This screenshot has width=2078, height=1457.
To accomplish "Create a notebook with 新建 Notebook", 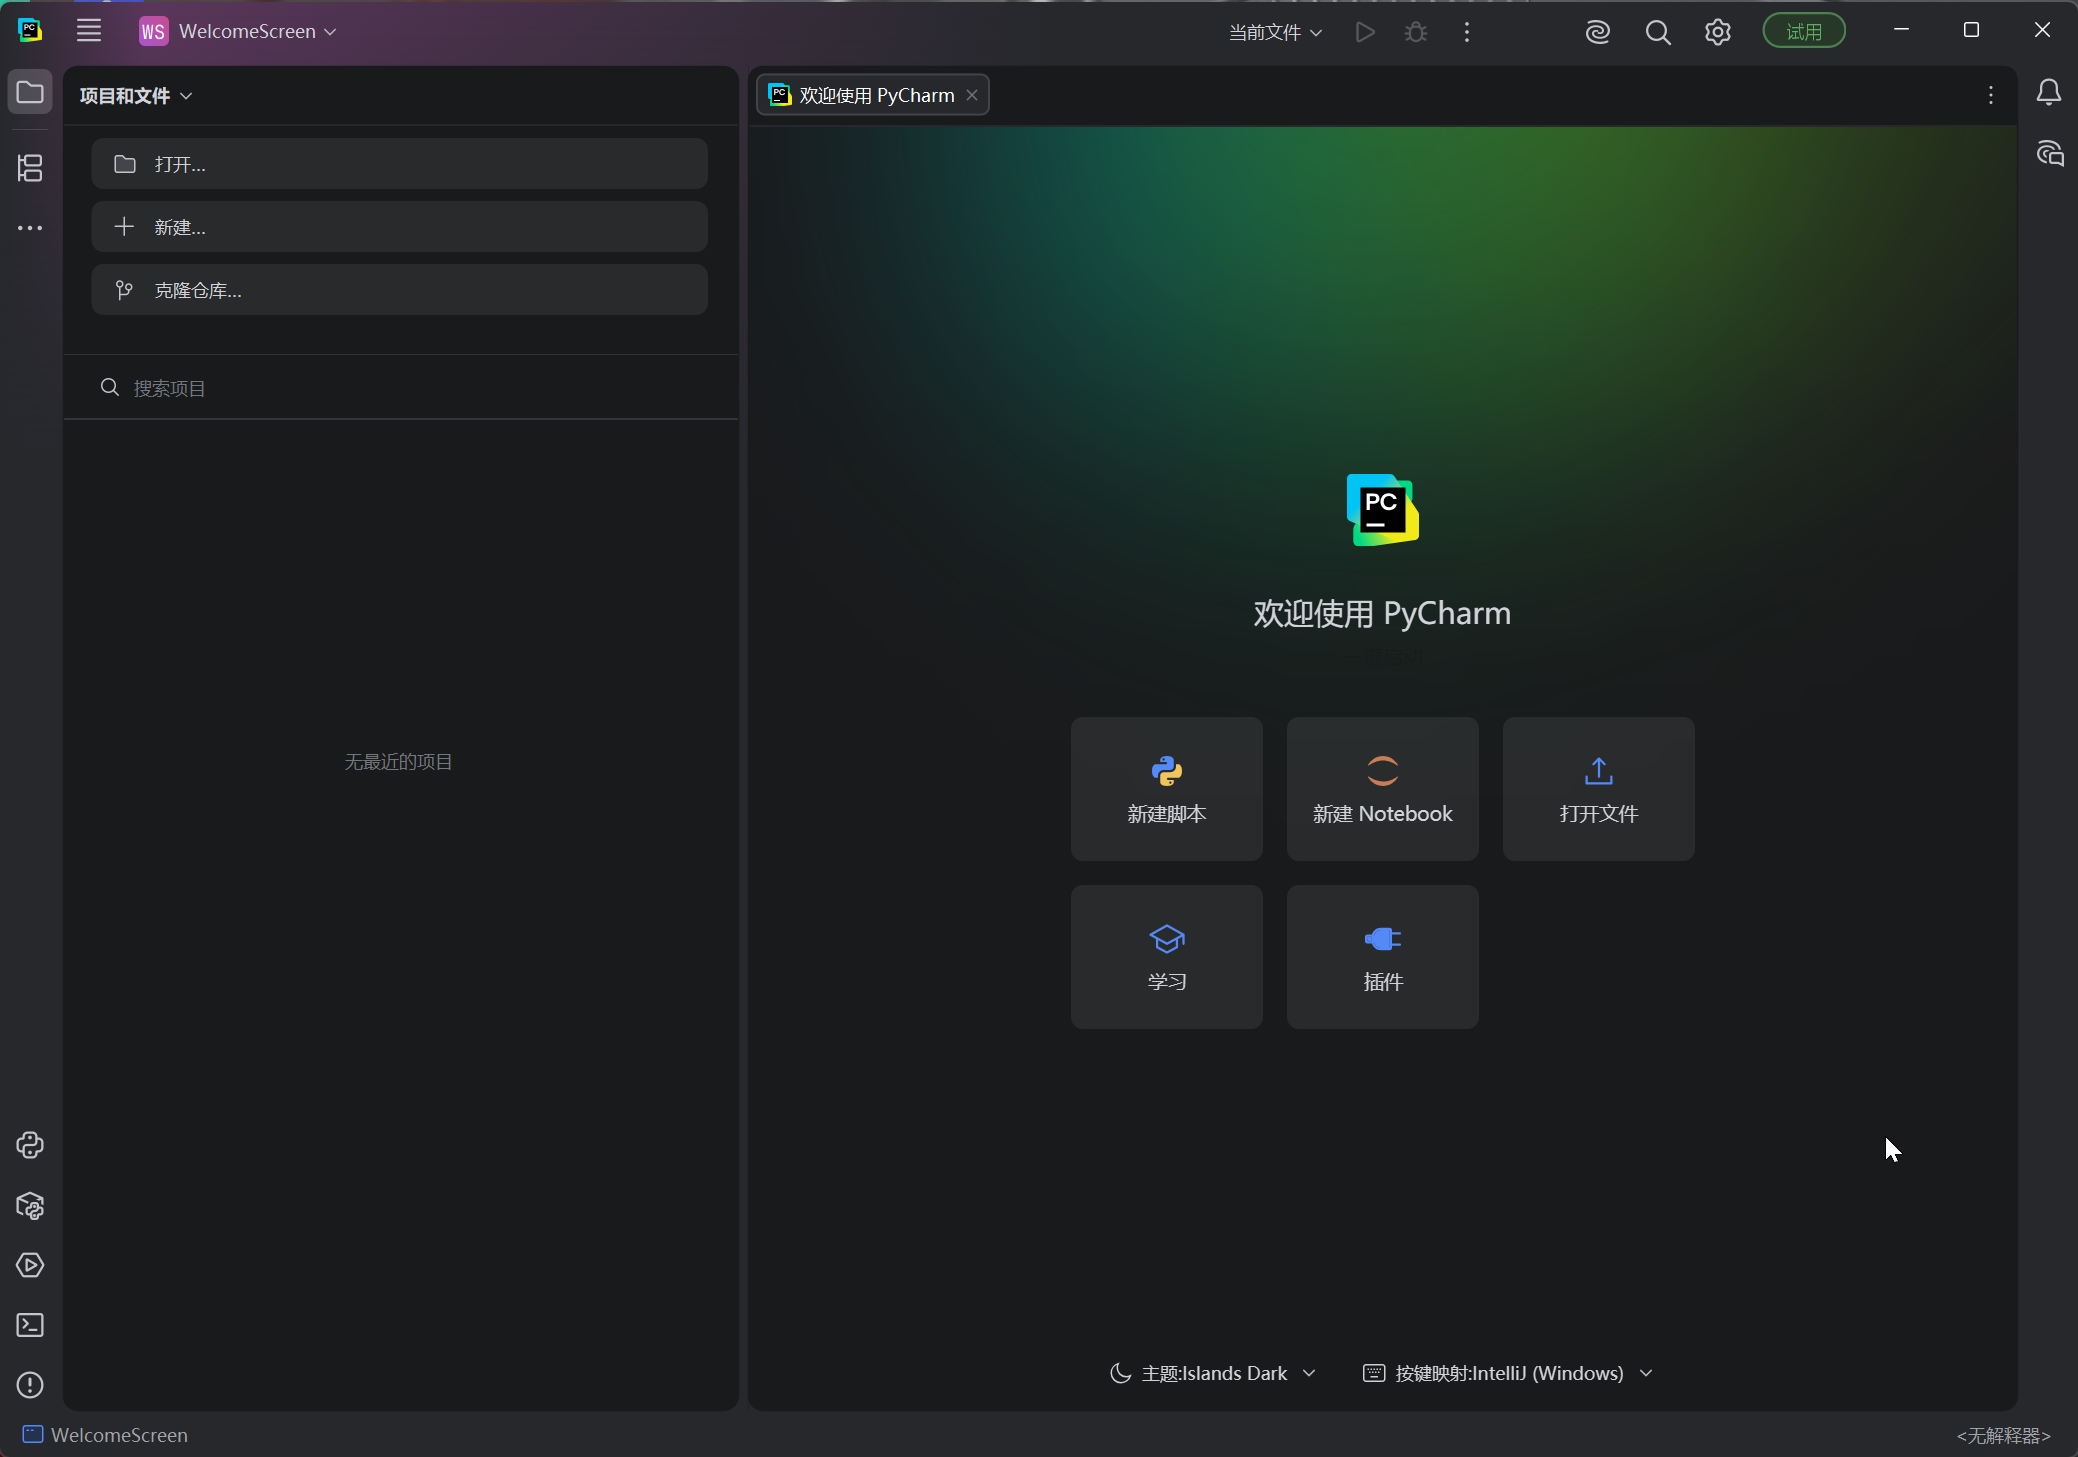I will click(1383, 789).
